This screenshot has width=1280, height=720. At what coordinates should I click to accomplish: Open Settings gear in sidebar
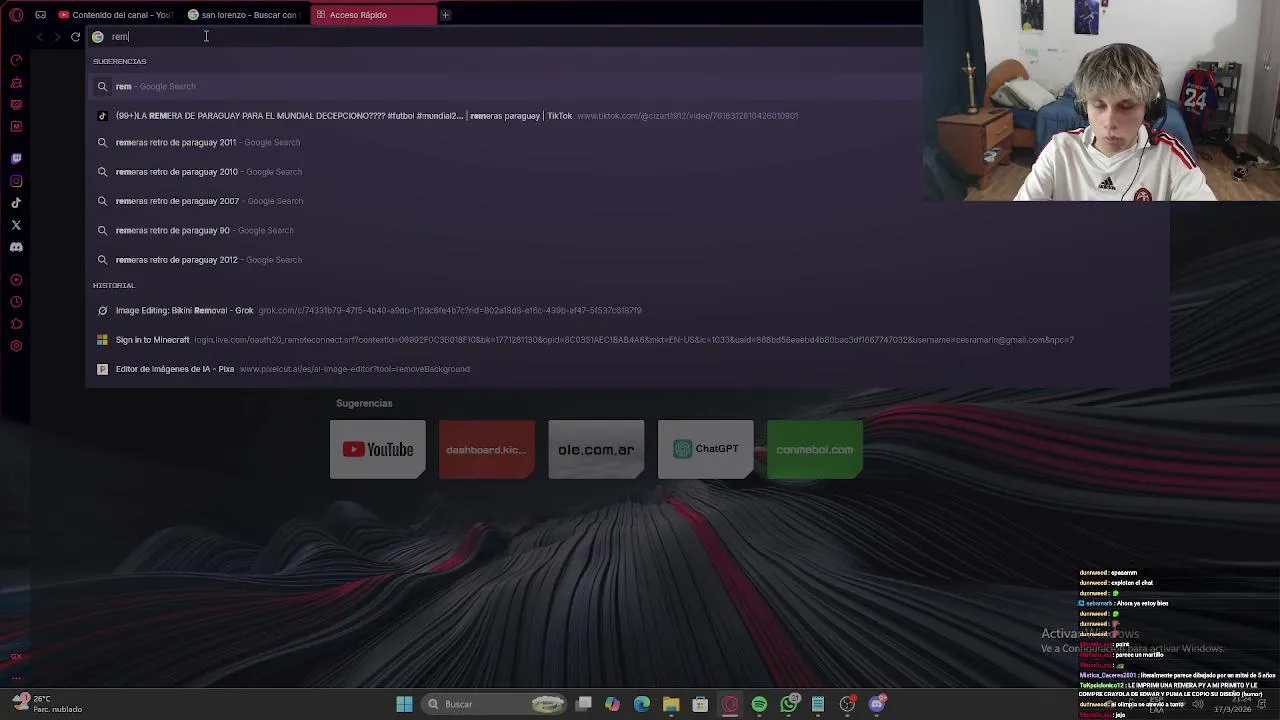point(16,346)
